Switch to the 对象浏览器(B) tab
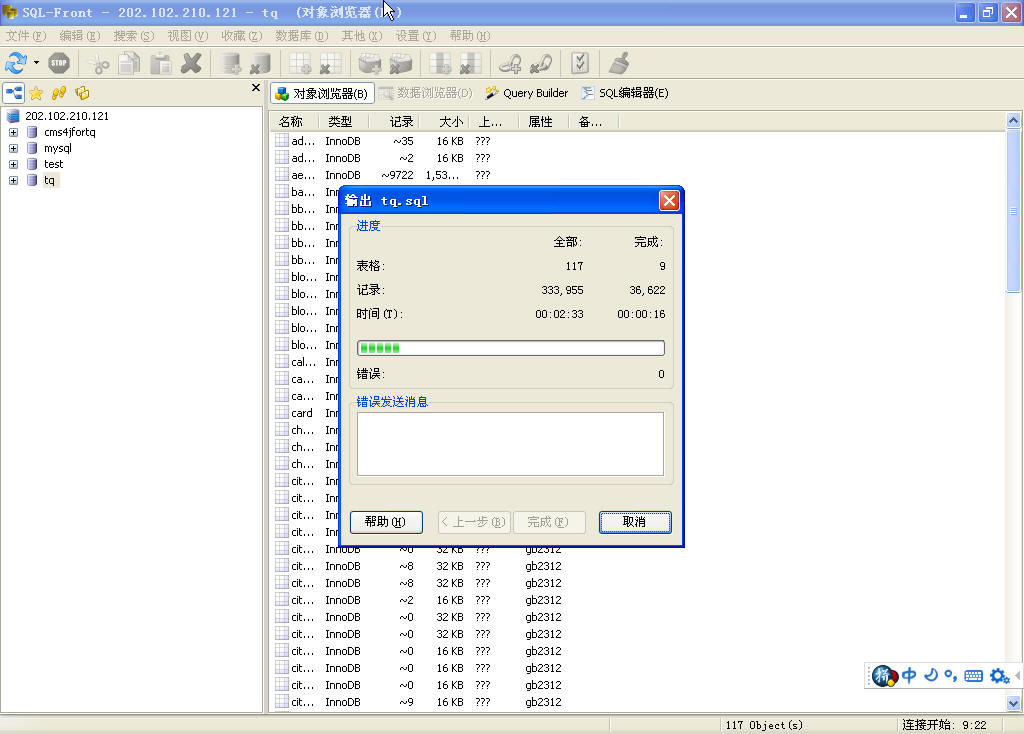The height and width of the screenshot is (734, 1024). pos(322,93)
